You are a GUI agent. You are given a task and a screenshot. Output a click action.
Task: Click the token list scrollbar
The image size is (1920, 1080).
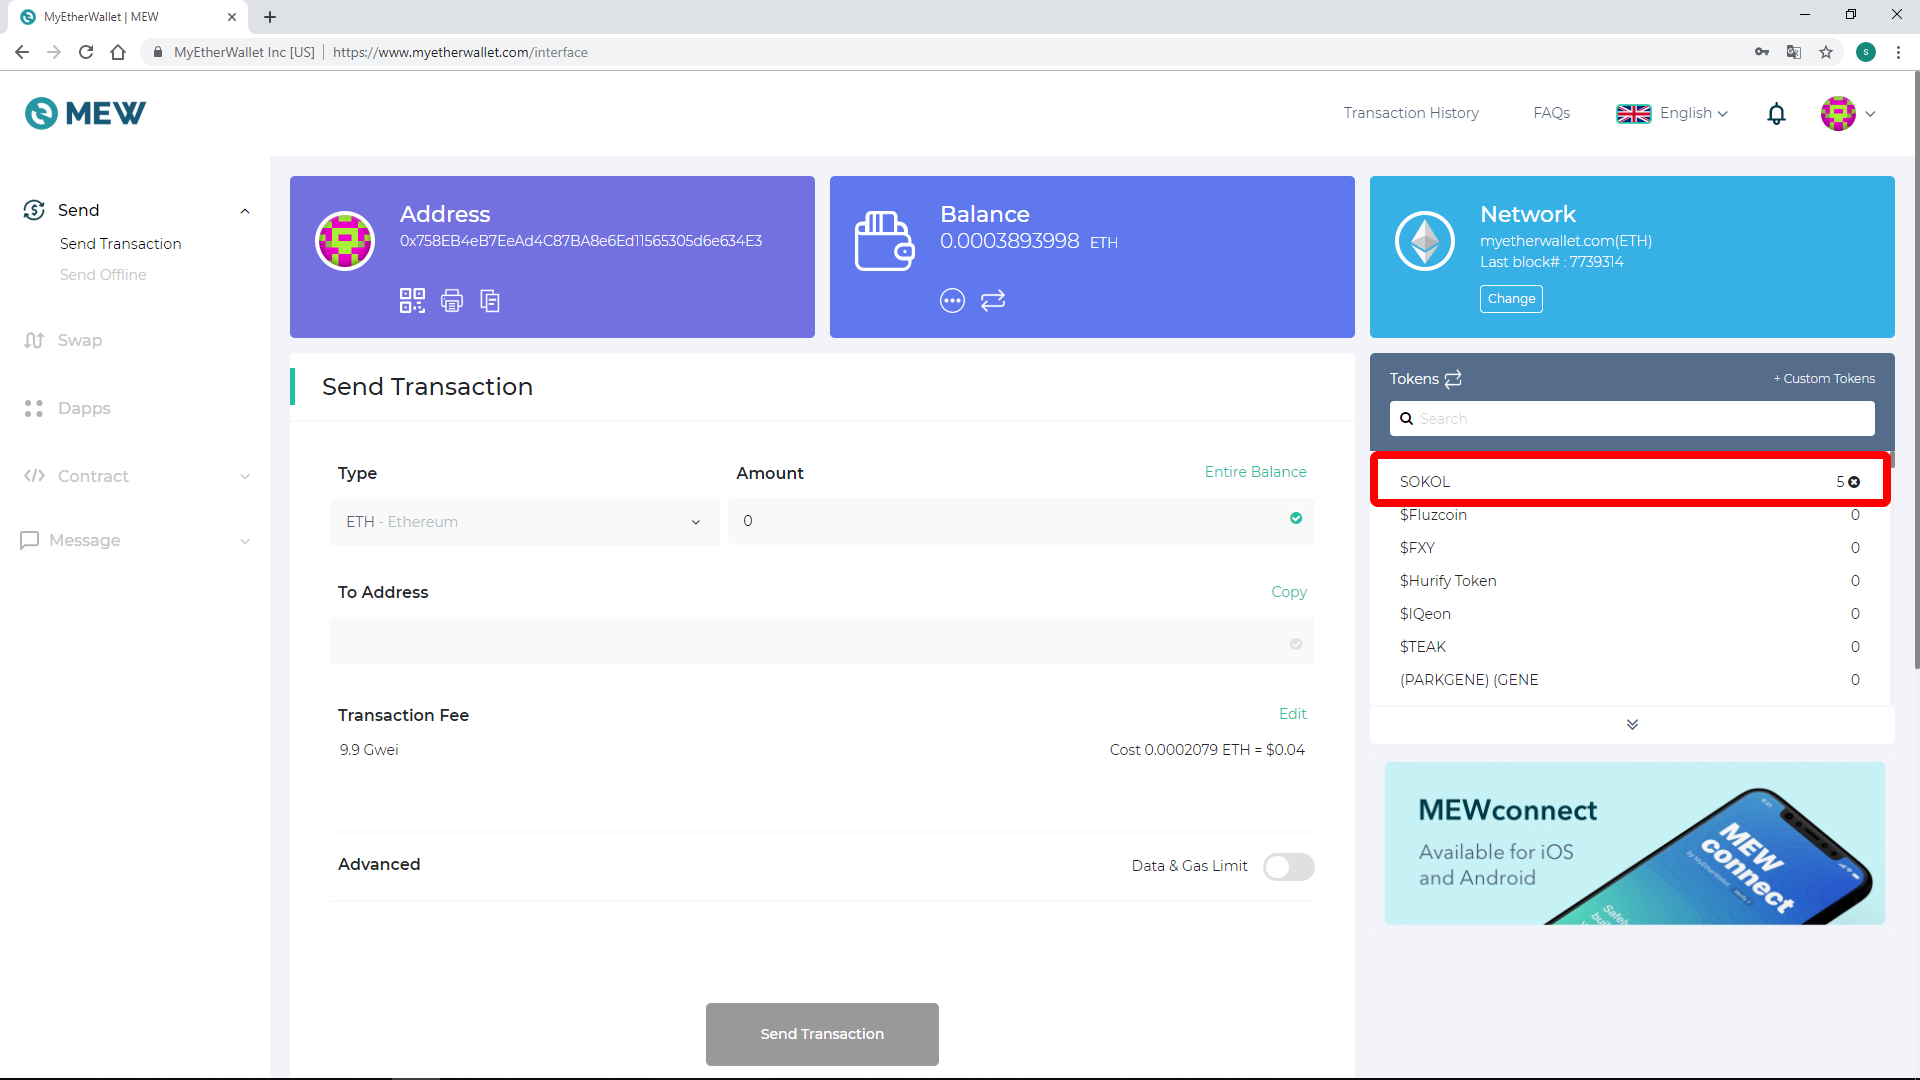tap(1892, 460)
